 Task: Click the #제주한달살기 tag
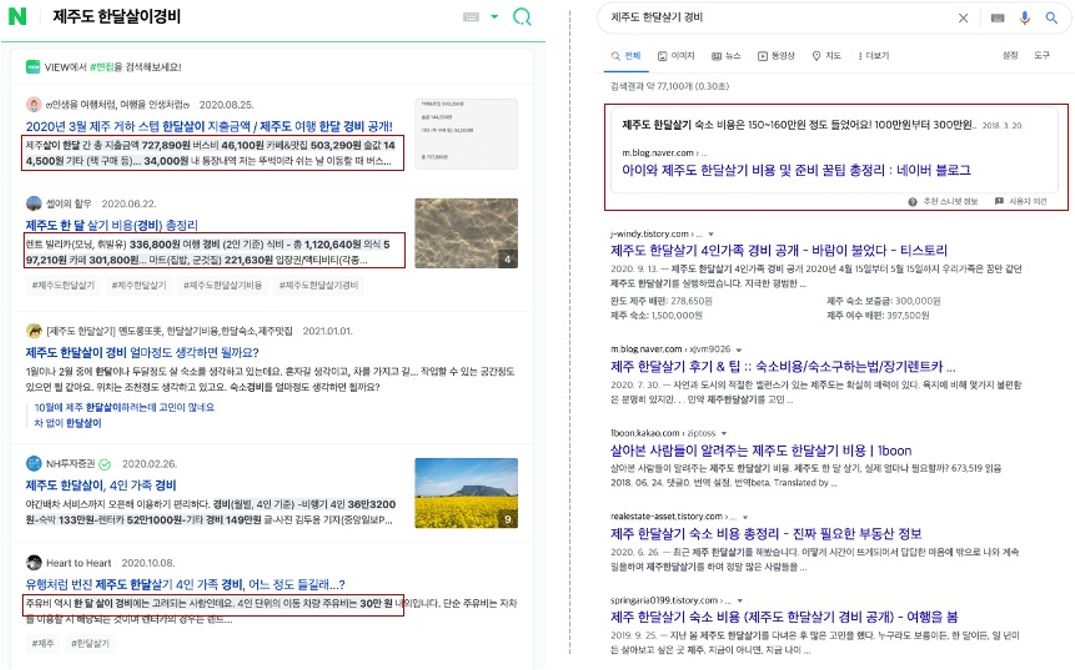click(139, 285)
